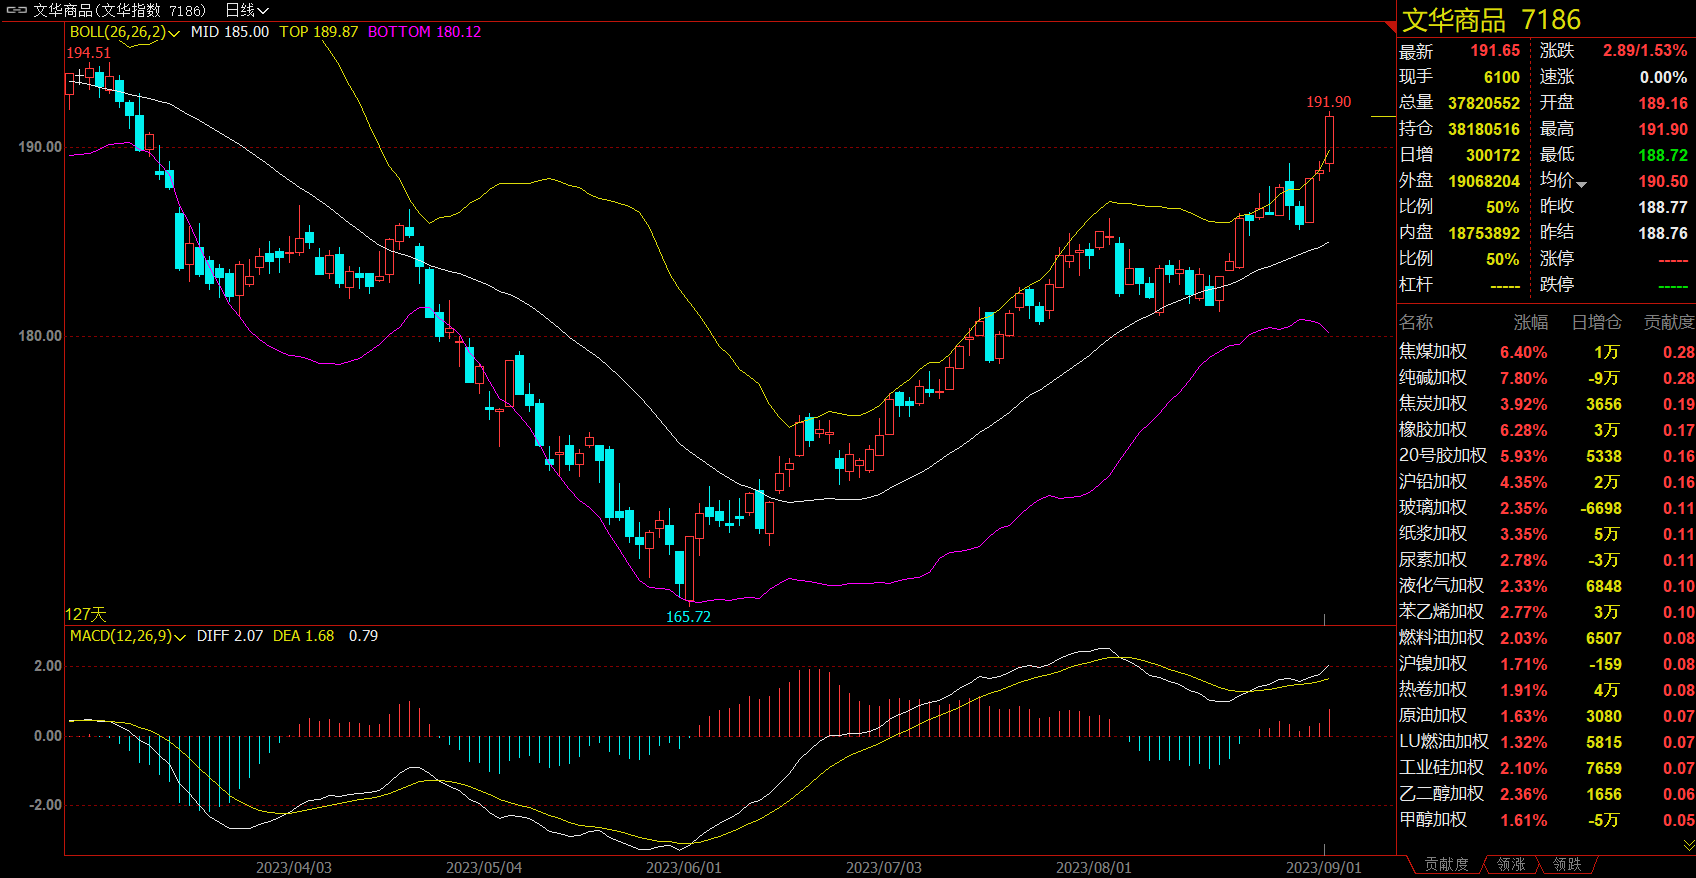Click the 开盘 value 189.16
The height and width of the screenshot is (878, 1696).
click(1663, 103)
